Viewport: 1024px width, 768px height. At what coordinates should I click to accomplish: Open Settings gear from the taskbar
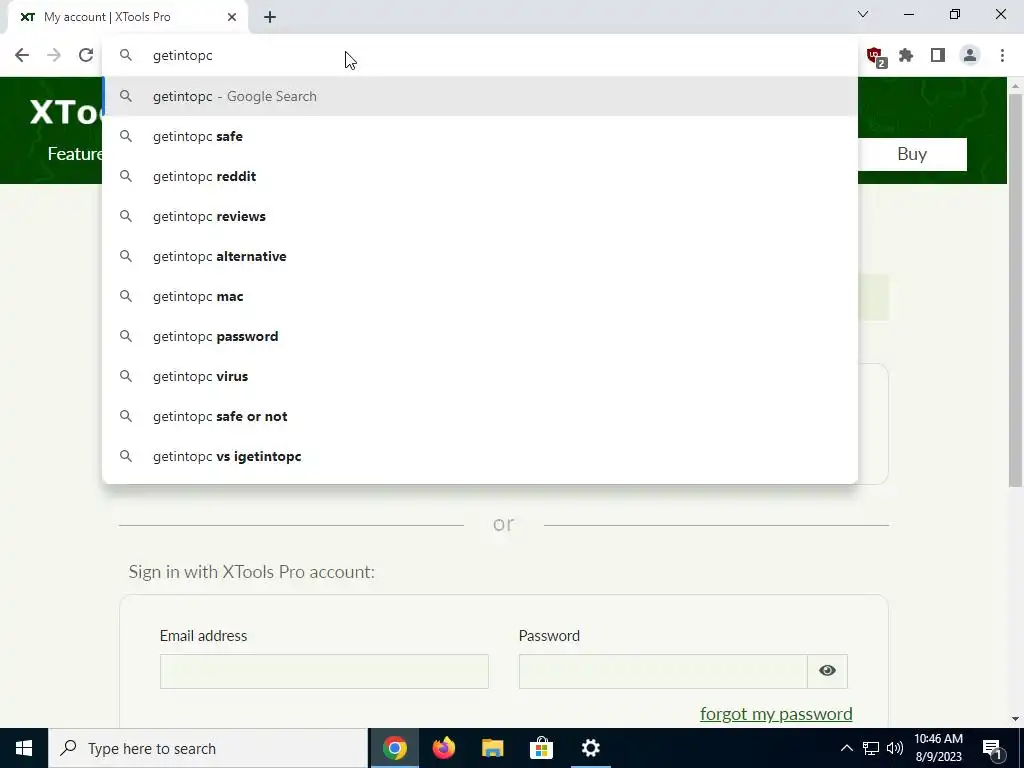pos(590,748)
